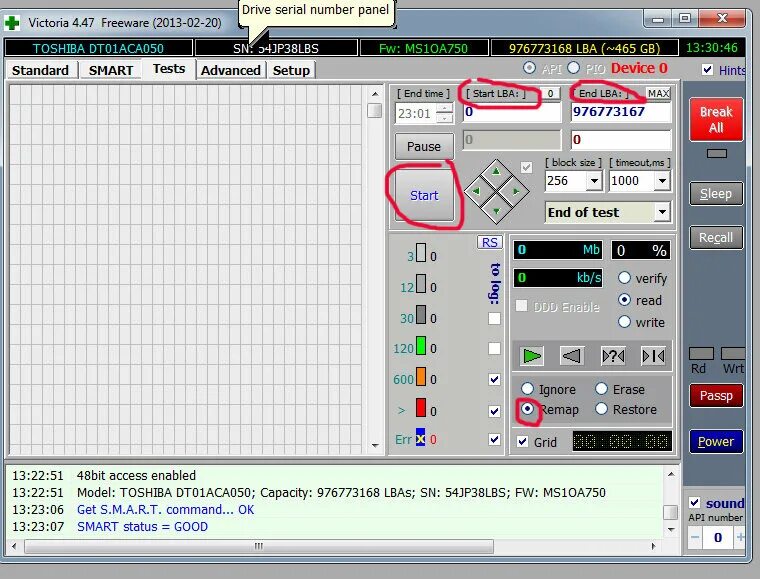Click the Passp button
Image resolution: width=760 pixels, height=579 pixels.
[x=716, y=396]
